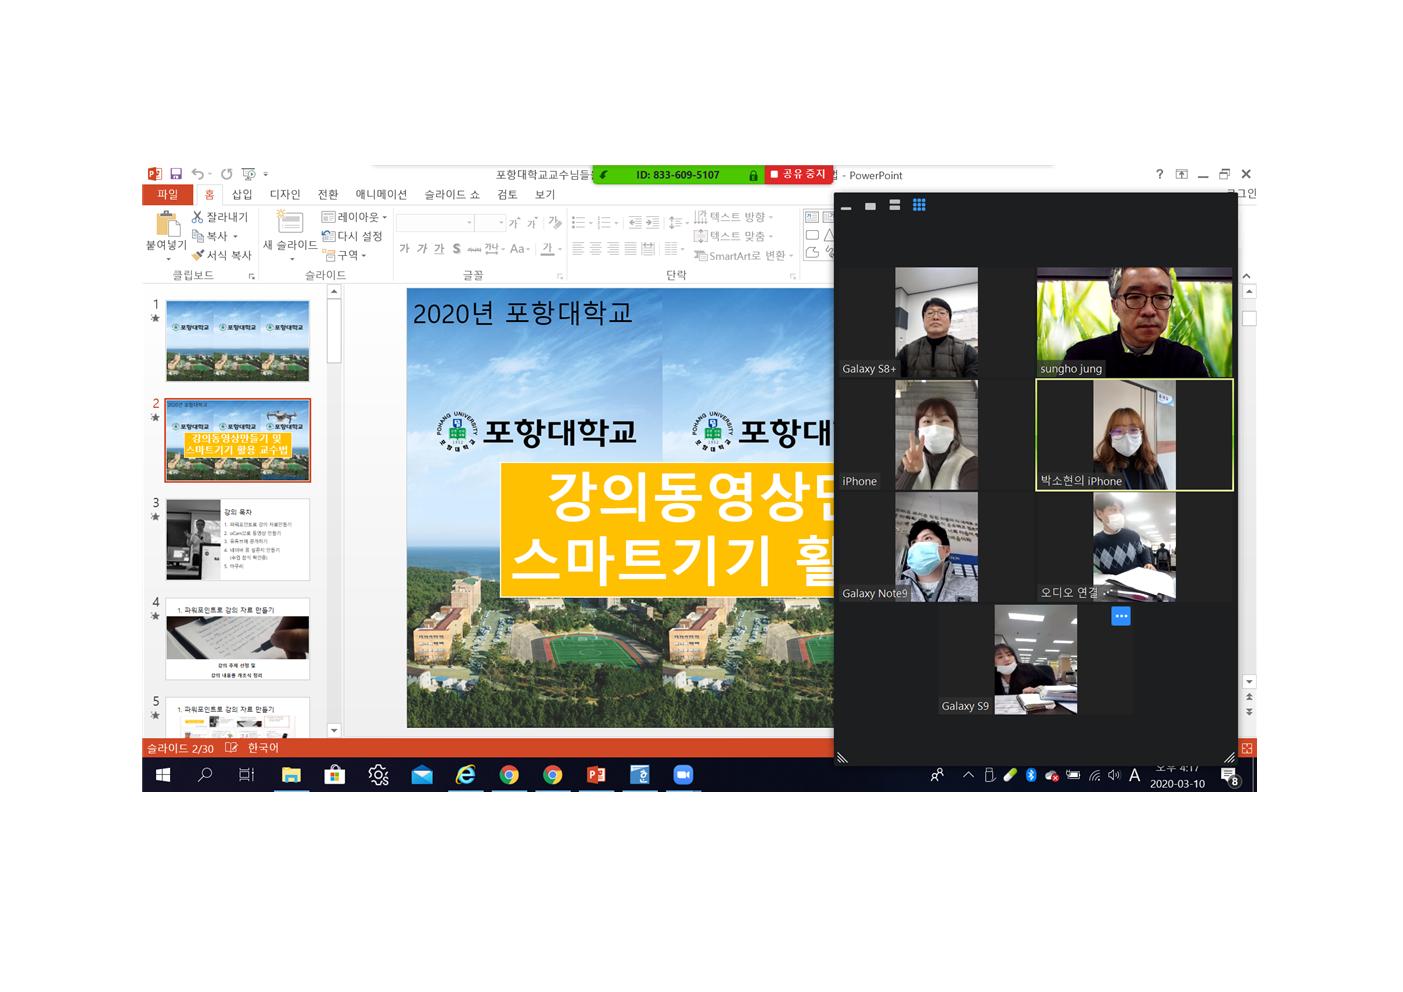Click the yellow title box on the main slide
The image size is (1403, 992).
667,530
